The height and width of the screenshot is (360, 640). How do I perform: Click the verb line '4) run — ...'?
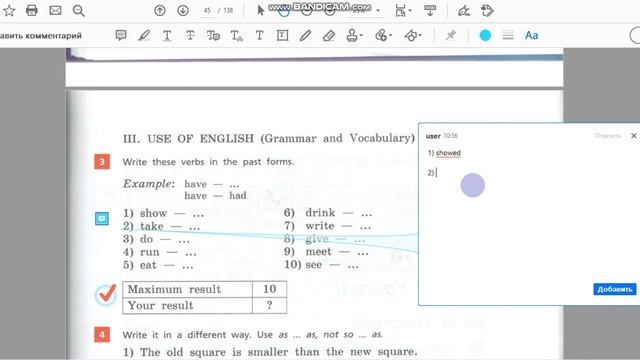point(160,252)
